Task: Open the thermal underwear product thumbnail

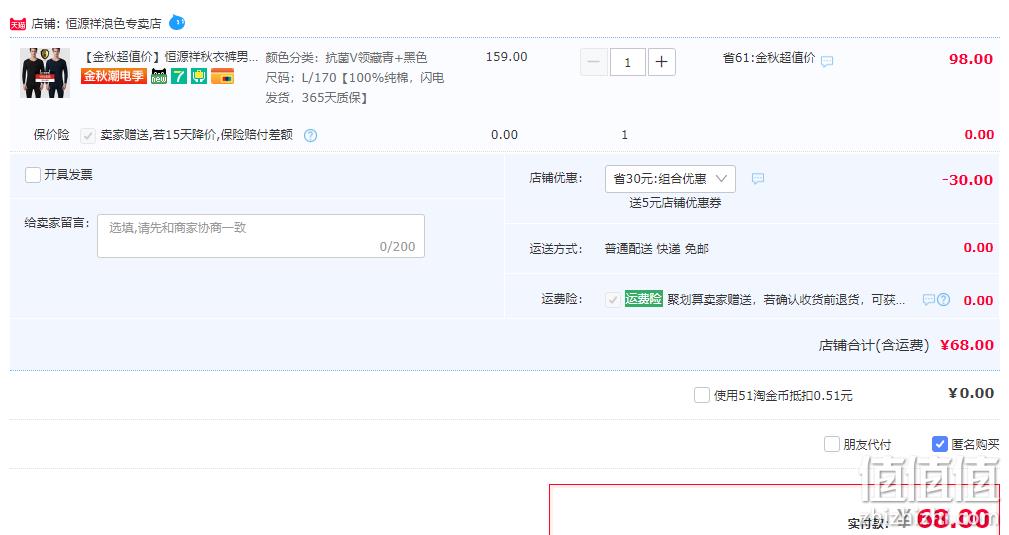Action: 45,73
